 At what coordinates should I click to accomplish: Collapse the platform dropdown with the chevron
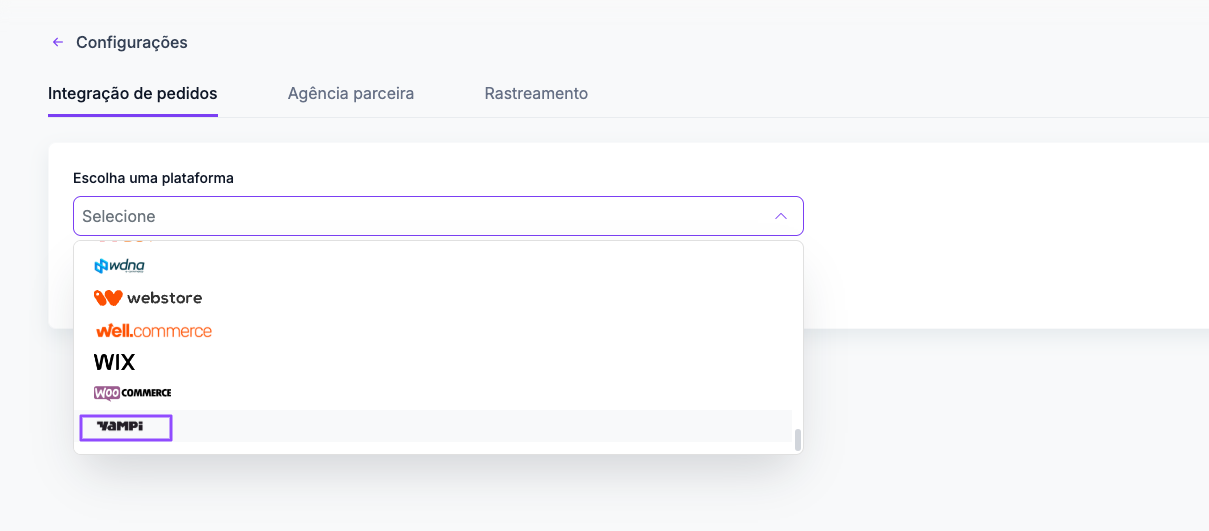pos(781,216)
